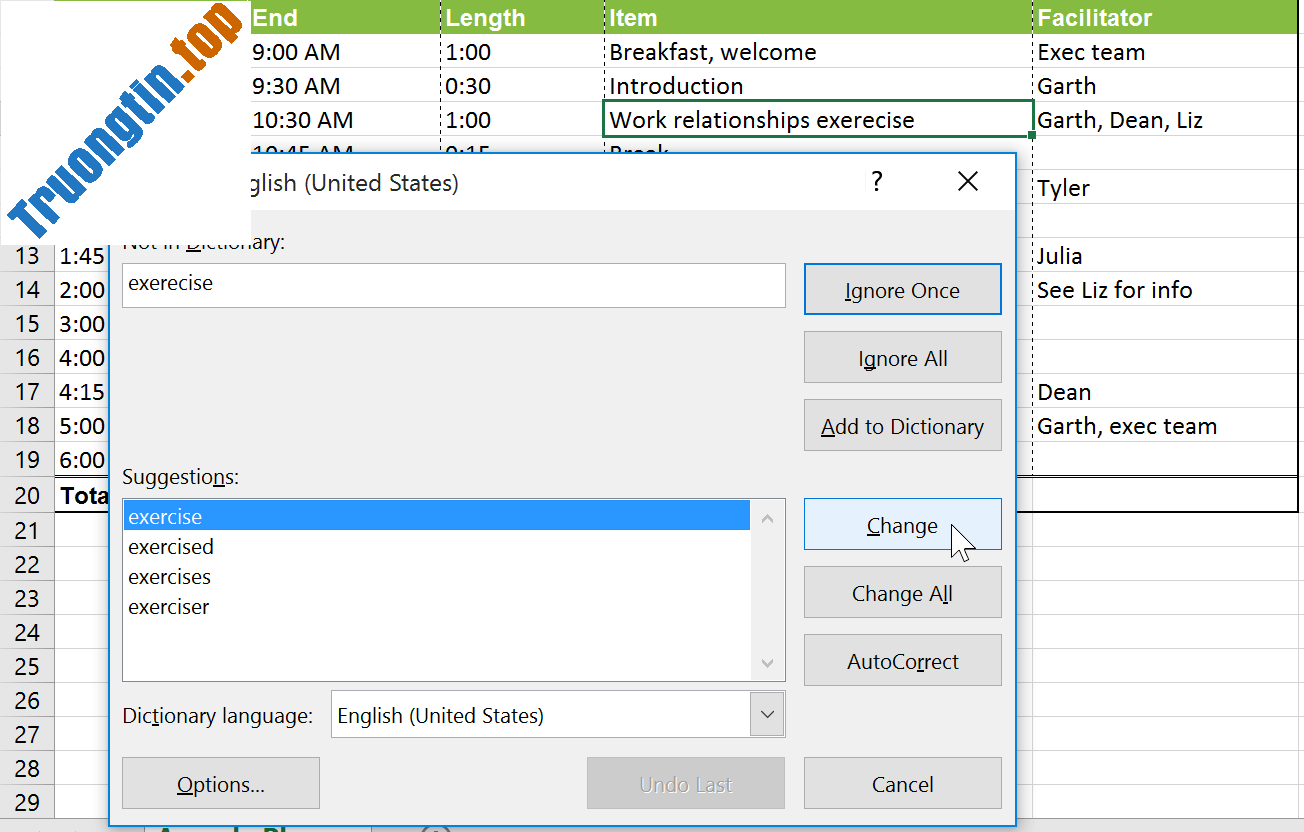Select cell 'Work relationships exerecise'

pos(818,119)
